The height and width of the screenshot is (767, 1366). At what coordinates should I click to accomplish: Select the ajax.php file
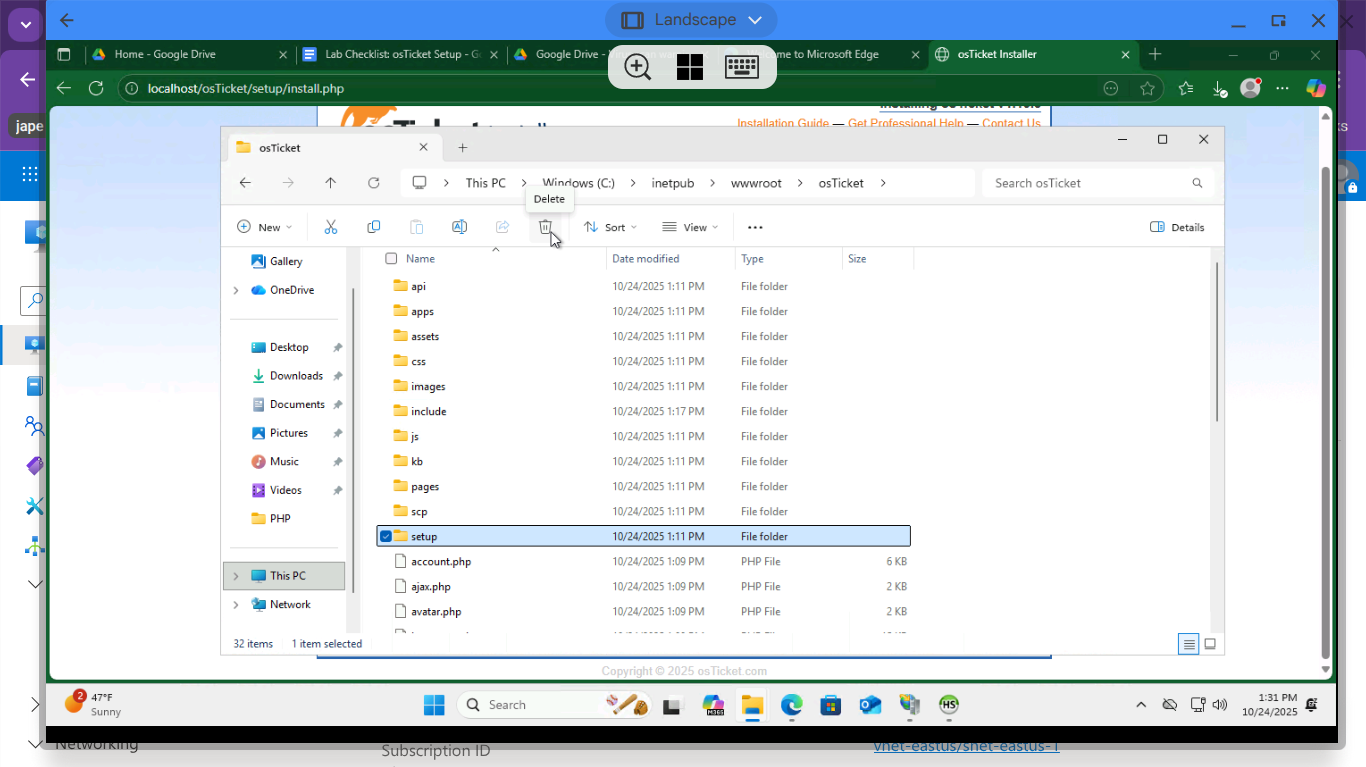point(643,587)
